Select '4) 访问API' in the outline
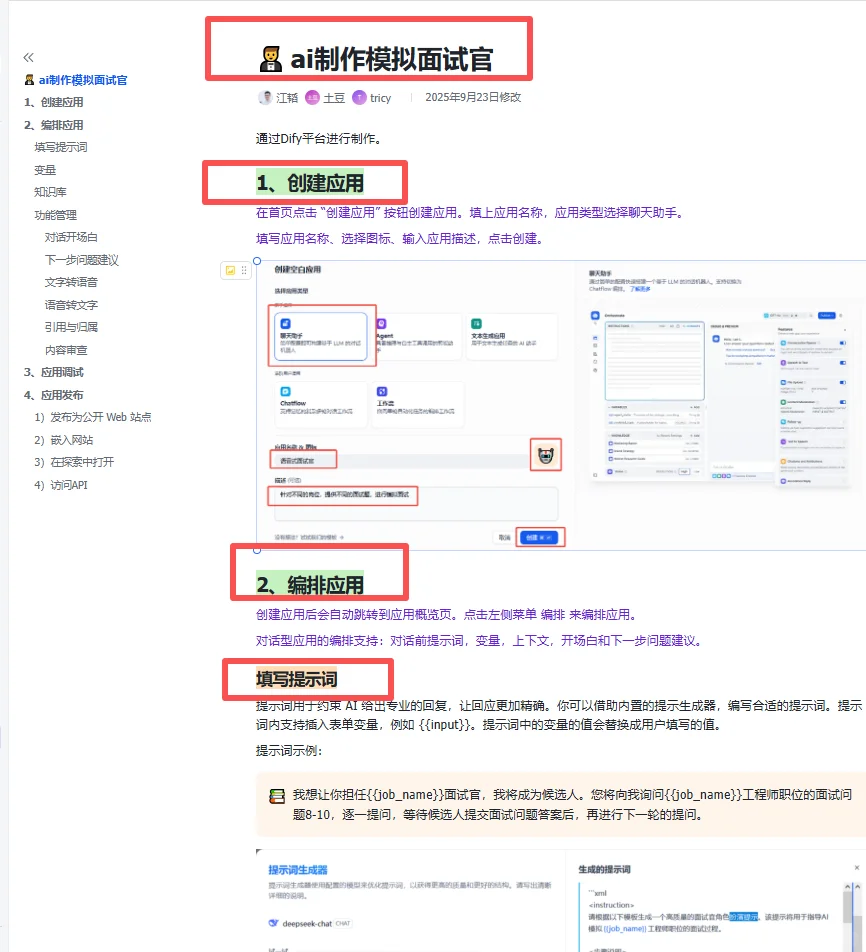The width and height of the screenshot is (866, 952). point(61,485)
